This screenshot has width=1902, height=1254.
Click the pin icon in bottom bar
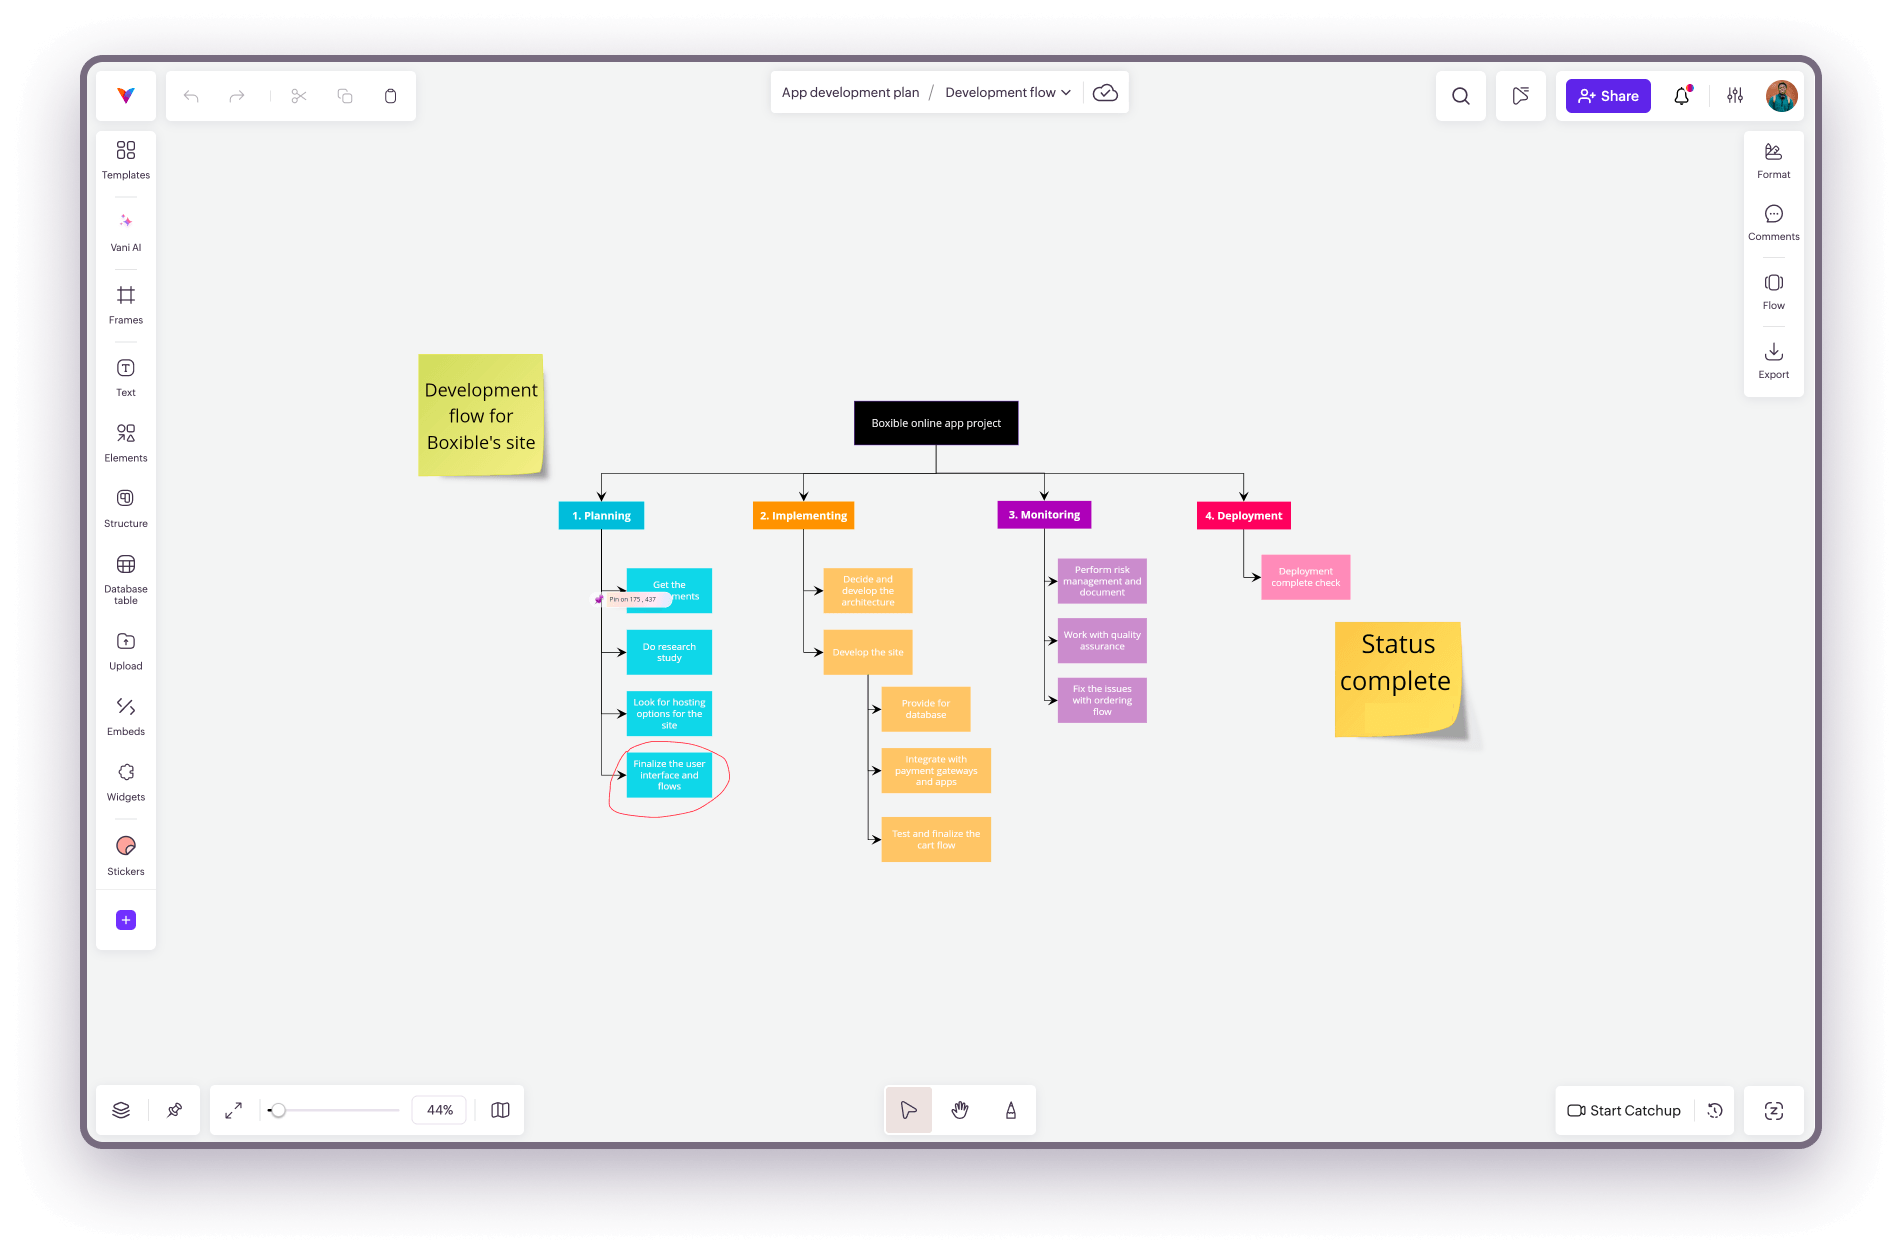click(x=175, y=1110)
